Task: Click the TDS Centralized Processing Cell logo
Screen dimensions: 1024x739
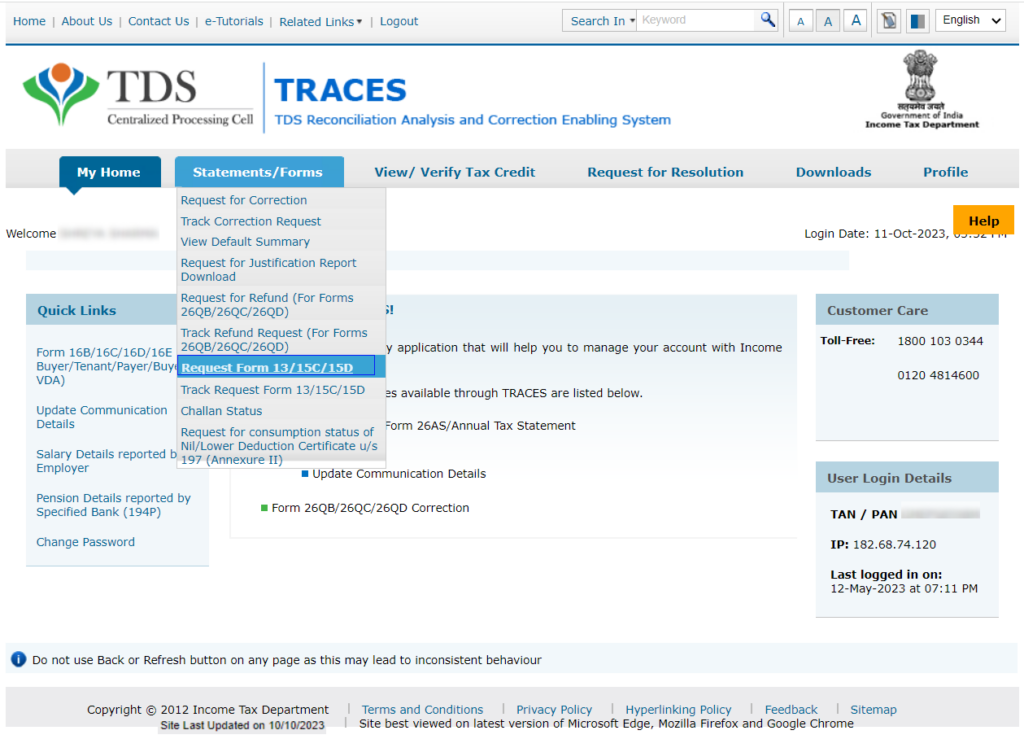Action: 138,95
